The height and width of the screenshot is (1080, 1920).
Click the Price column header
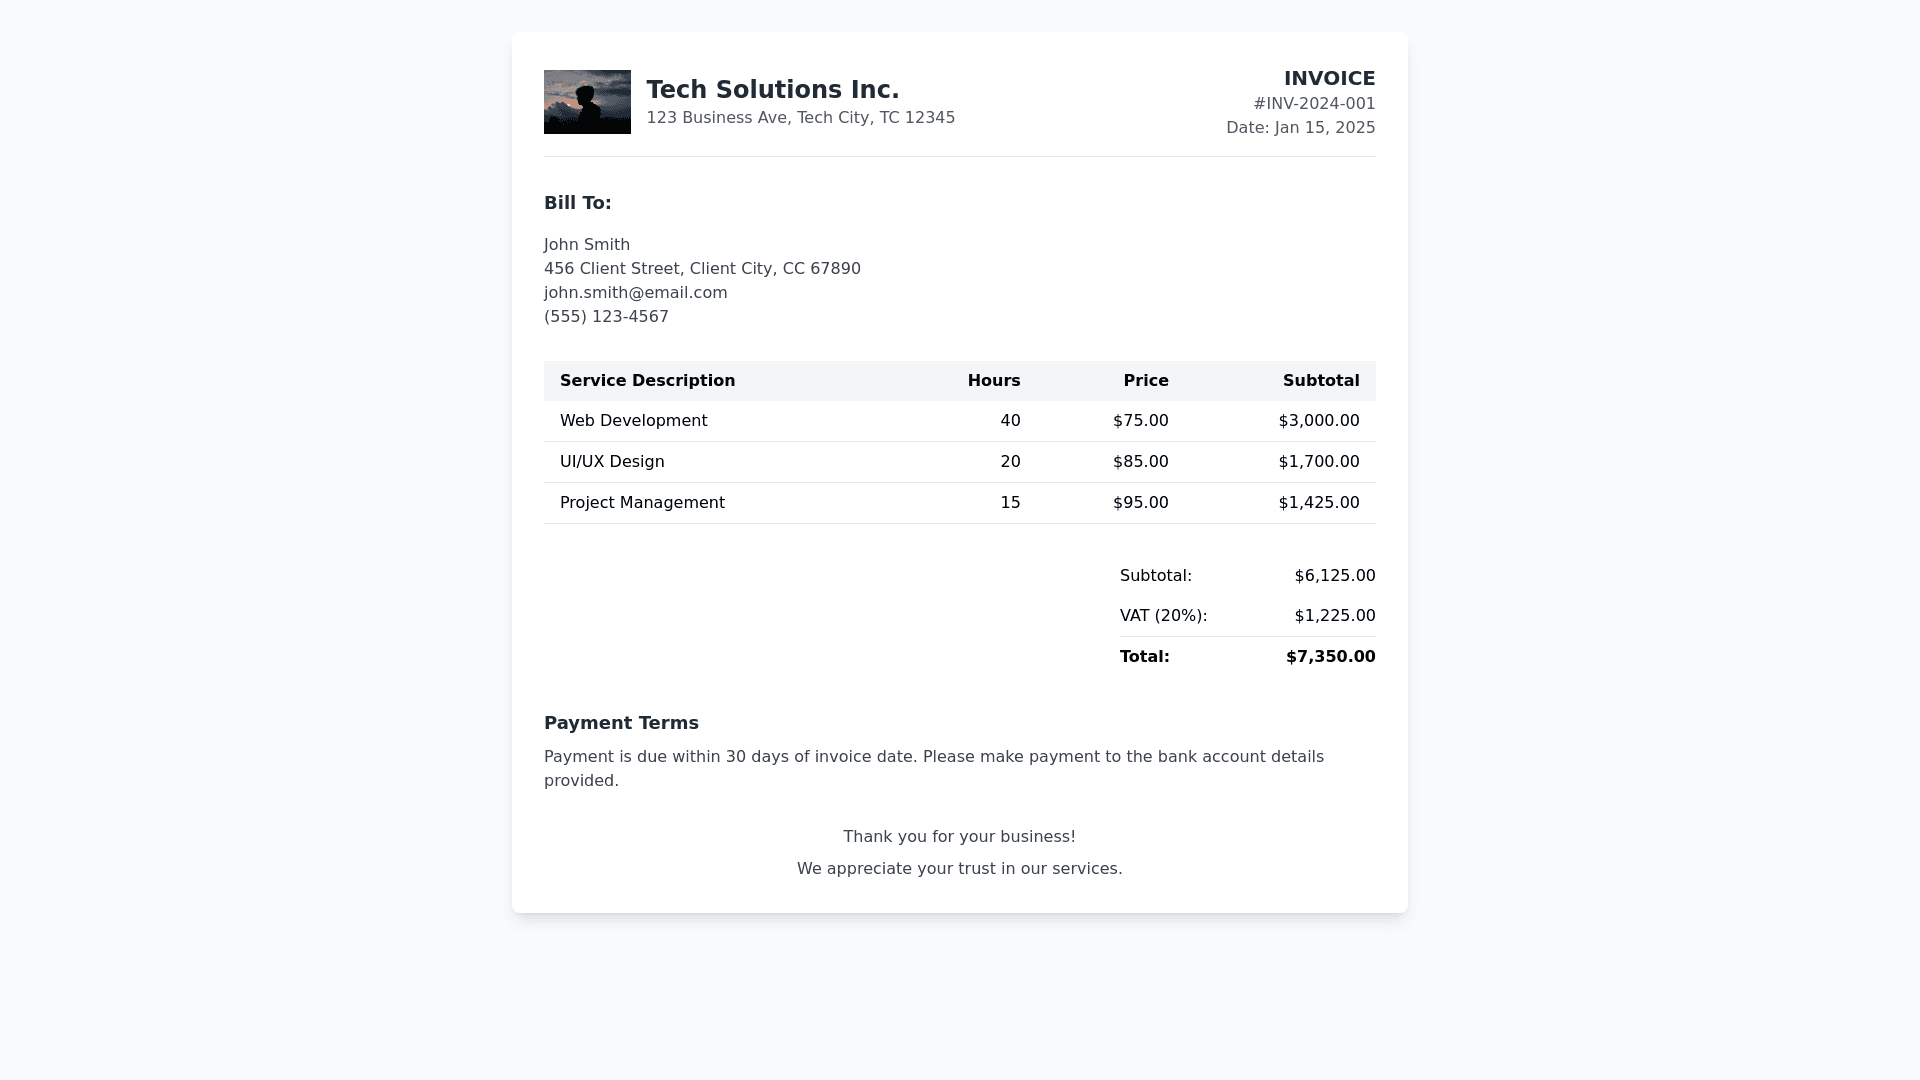pyautogui.click(x=1145, y=381)
